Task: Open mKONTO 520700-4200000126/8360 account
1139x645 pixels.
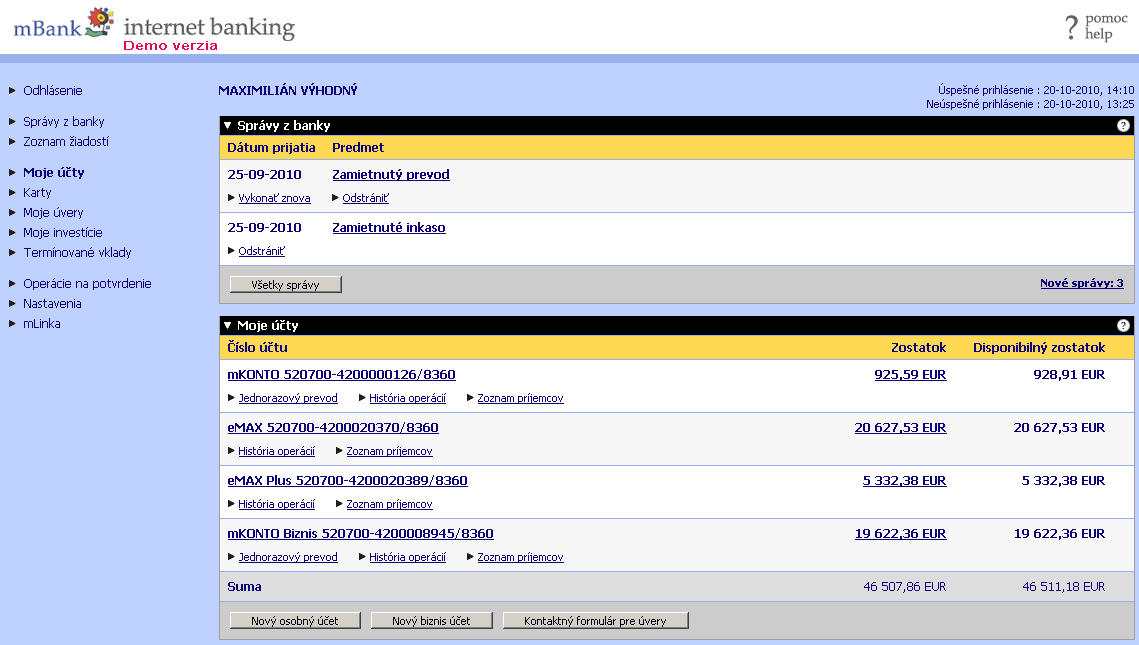Action: [x=341, y=375]
